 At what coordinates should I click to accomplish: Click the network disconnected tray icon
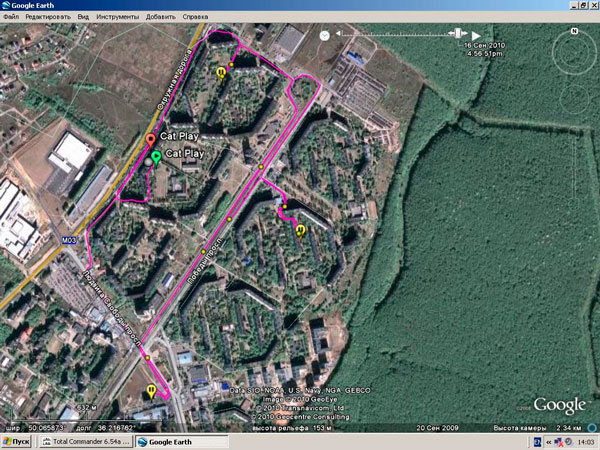[x=559, y=442]
